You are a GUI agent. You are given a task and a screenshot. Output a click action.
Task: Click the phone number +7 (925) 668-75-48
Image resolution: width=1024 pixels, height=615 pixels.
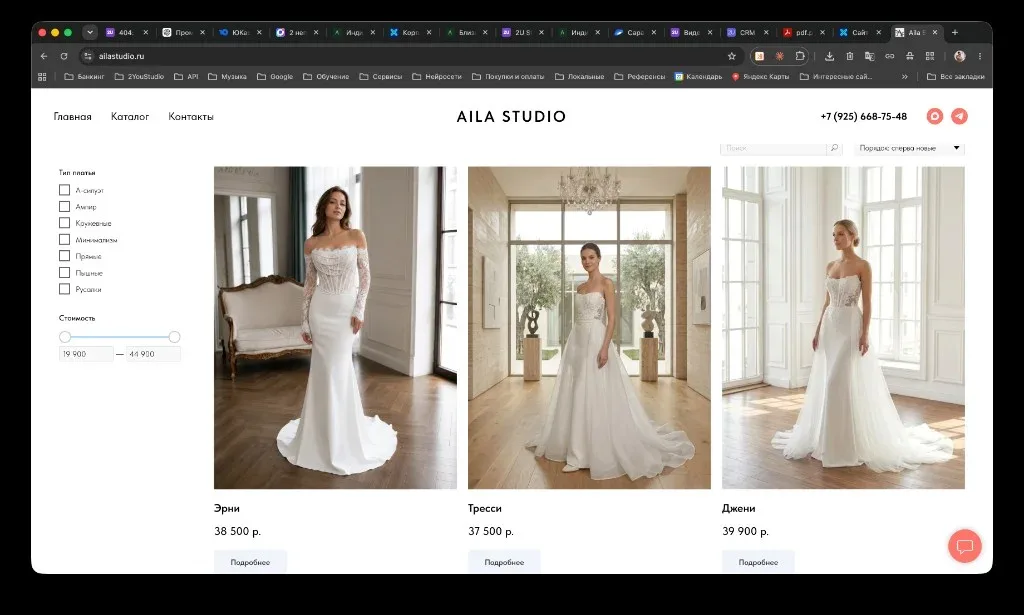pyautogui.click(x=863, y=116)
